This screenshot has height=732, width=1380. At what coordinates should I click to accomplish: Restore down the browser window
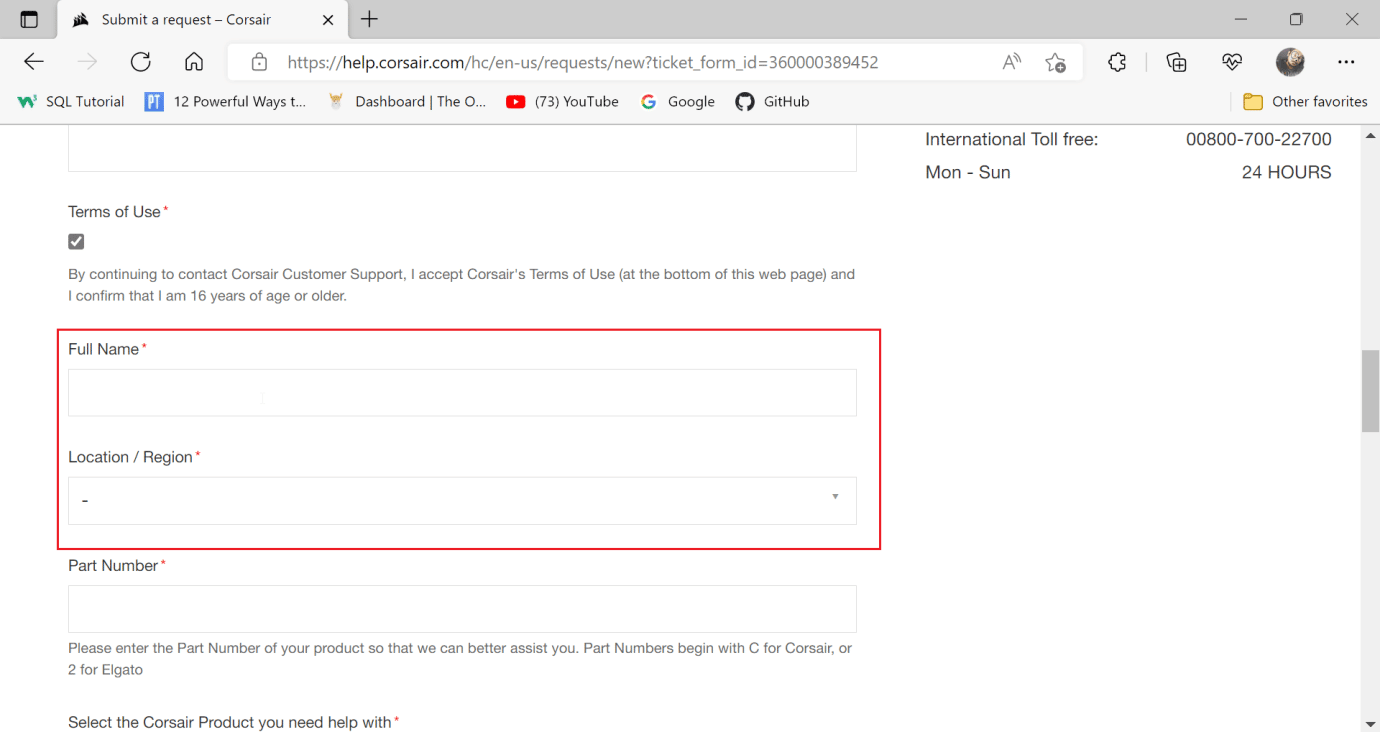click(1296, 19)
